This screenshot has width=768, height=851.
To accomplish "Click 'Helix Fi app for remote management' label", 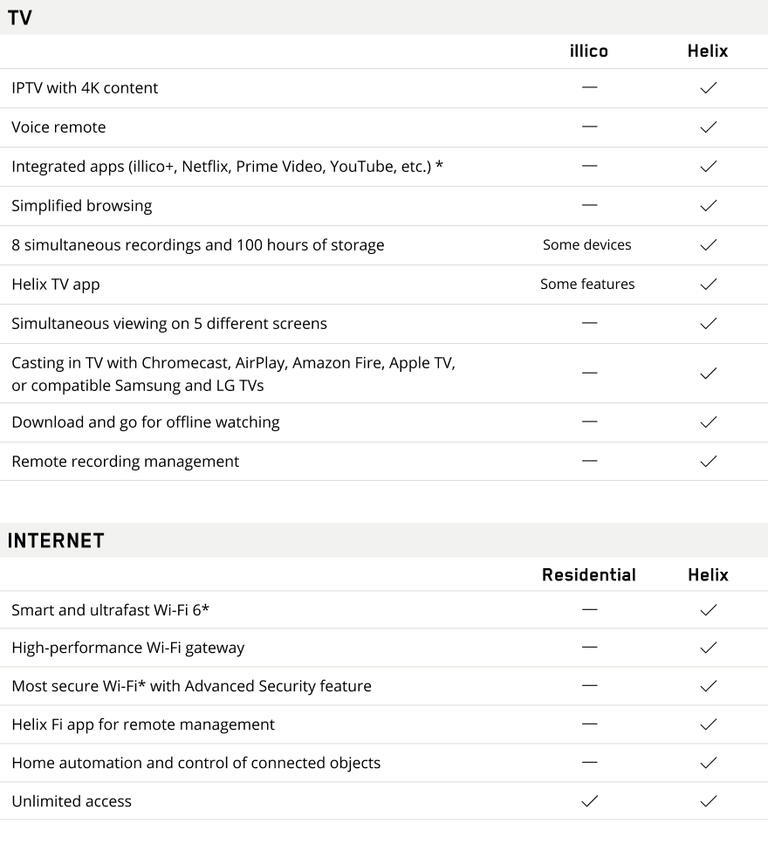I will coord(143,724).
